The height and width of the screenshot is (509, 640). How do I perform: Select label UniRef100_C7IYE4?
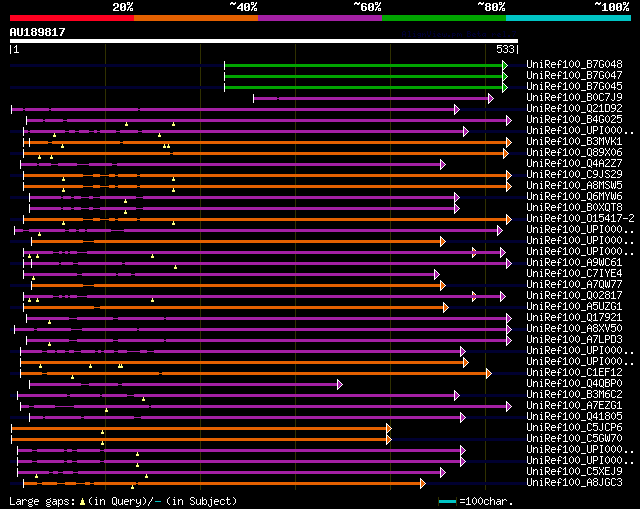pos(574,273)
